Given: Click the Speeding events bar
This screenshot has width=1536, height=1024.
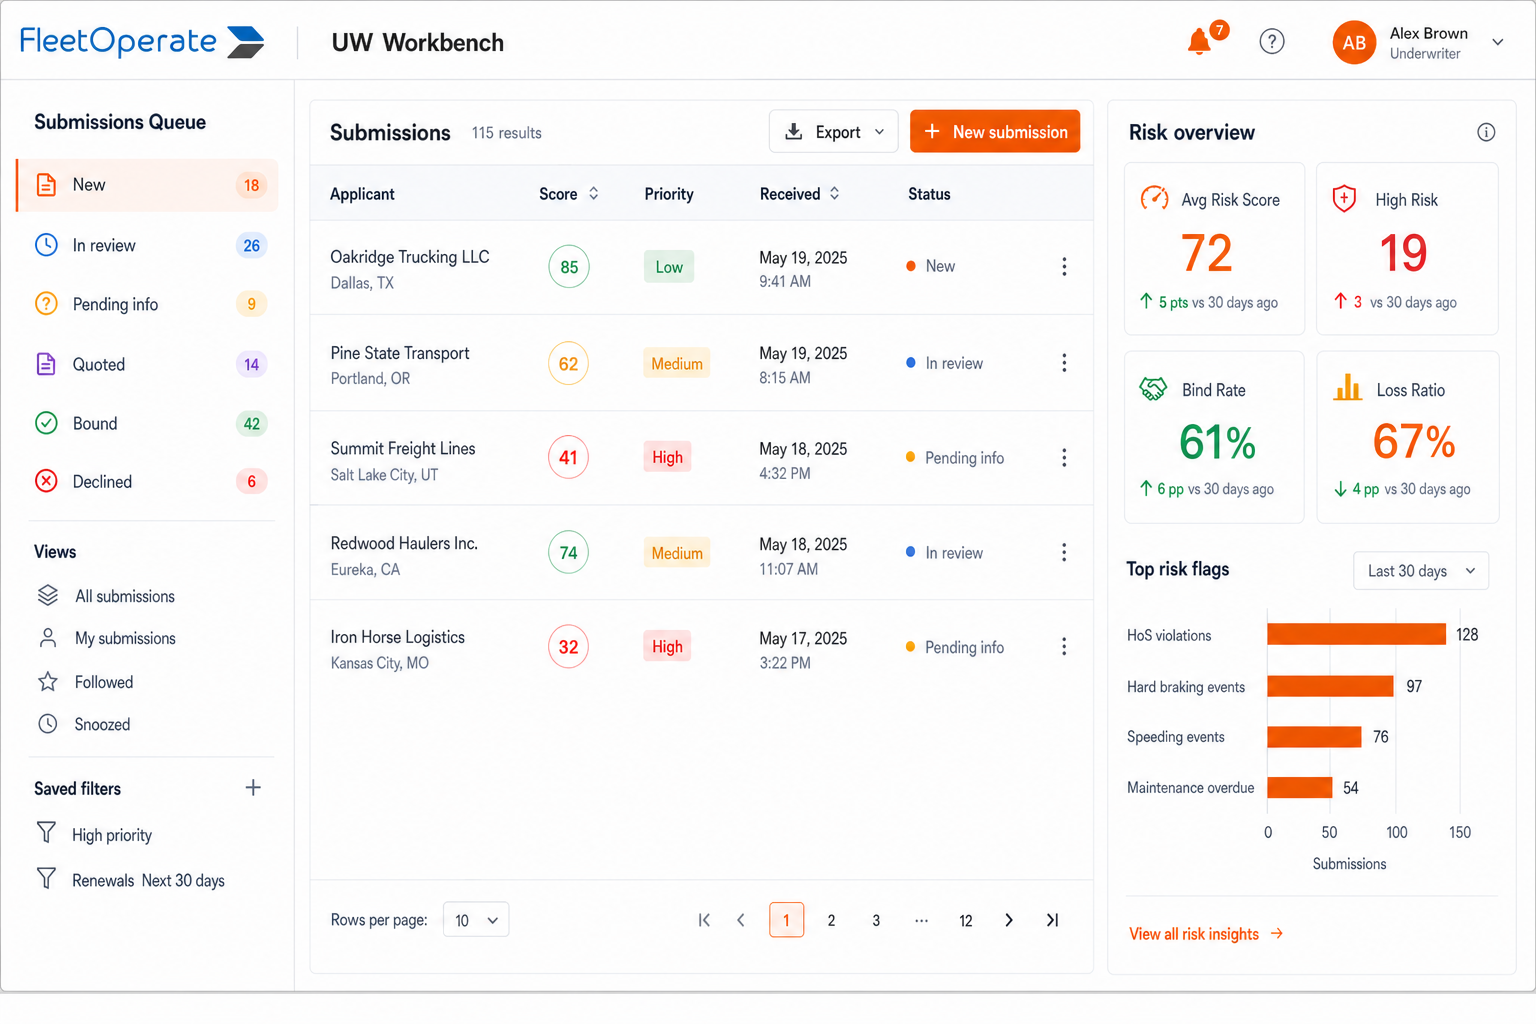Looking at the screenshot, I should click(1314, 737).
